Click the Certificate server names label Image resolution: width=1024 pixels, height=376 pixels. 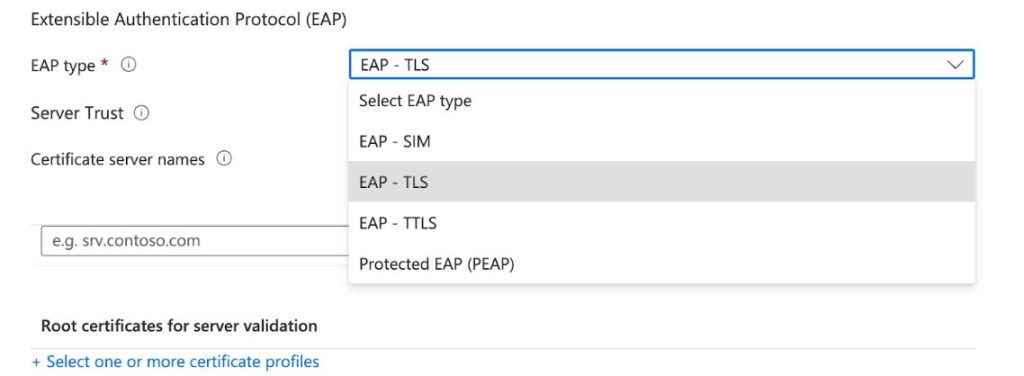[118, 159]
